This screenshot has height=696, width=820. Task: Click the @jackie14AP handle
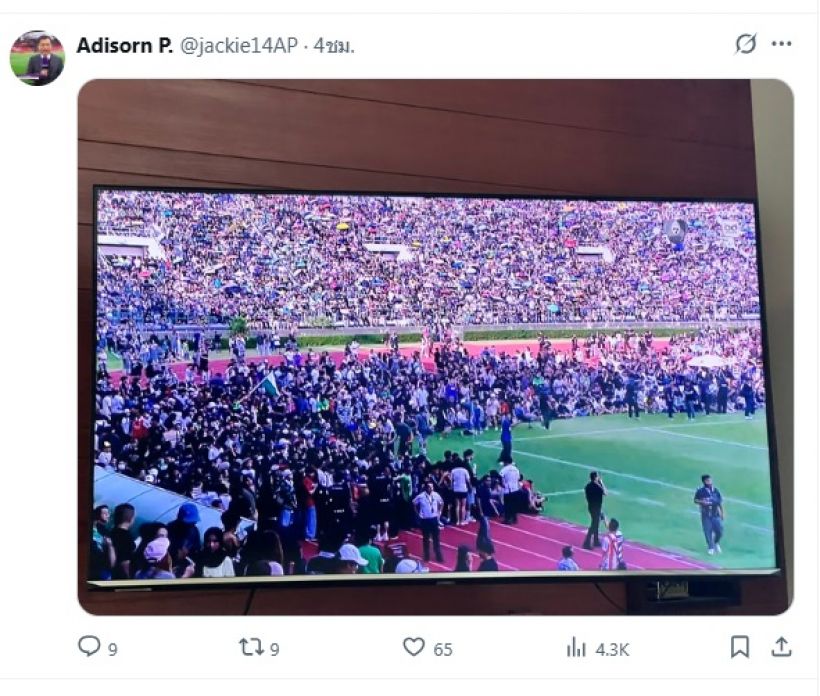pyautogui.click(x=239, y=45)
